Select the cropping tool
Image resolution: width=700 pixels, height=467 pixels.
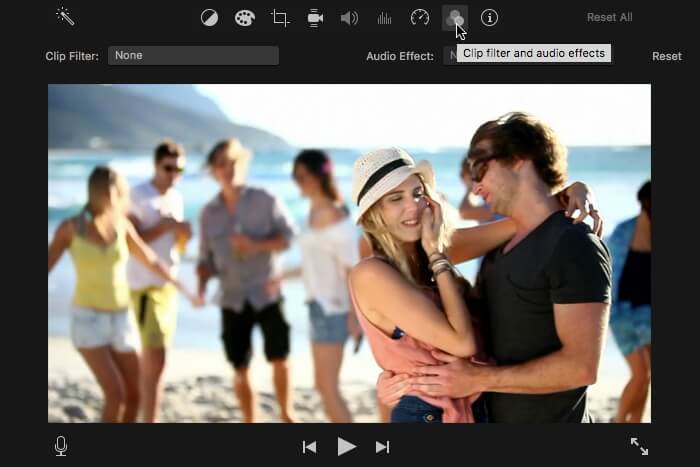tap(280, 18)
